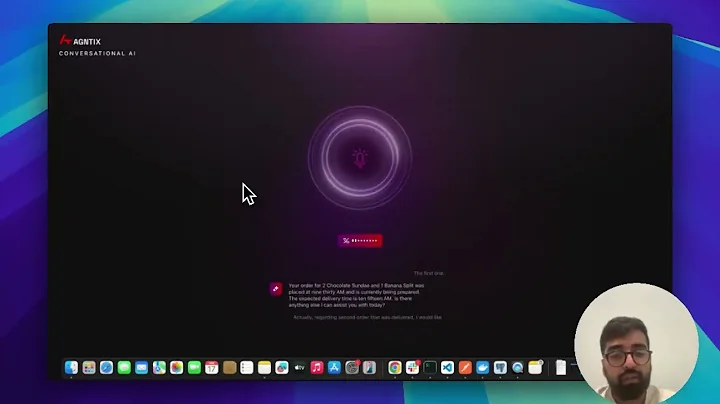
Task: Open Reminders in the dock
Action: point(247,367)
